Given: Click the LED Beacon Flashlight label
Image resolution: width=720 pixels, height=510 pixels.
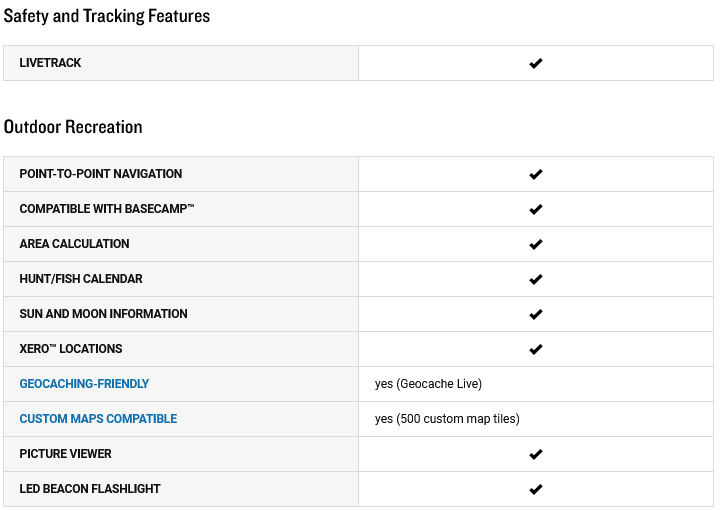Looking at the screenshot, I should click(90, 489).
